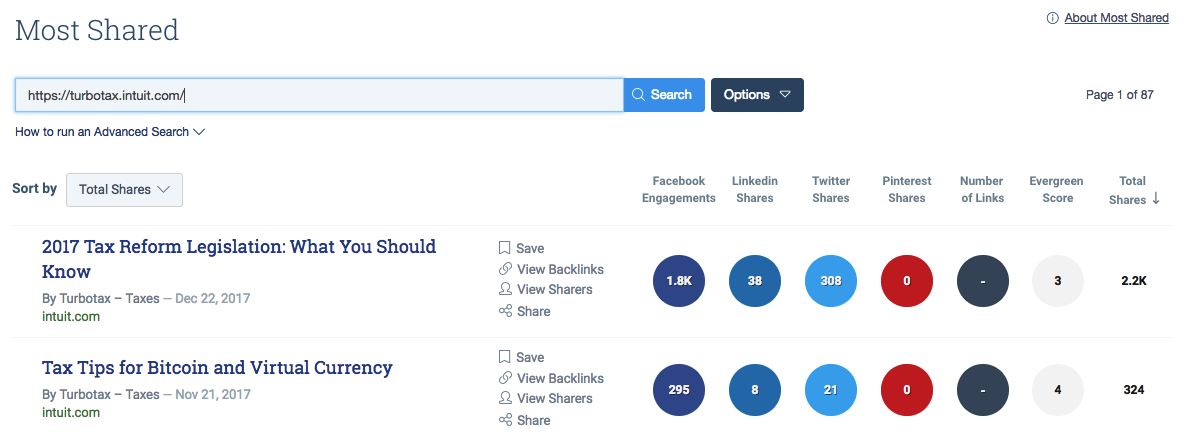The width and height of the screenshot is (1187, 437).
Task: Expand the Options dropdown menu
Action: [757, 95]
